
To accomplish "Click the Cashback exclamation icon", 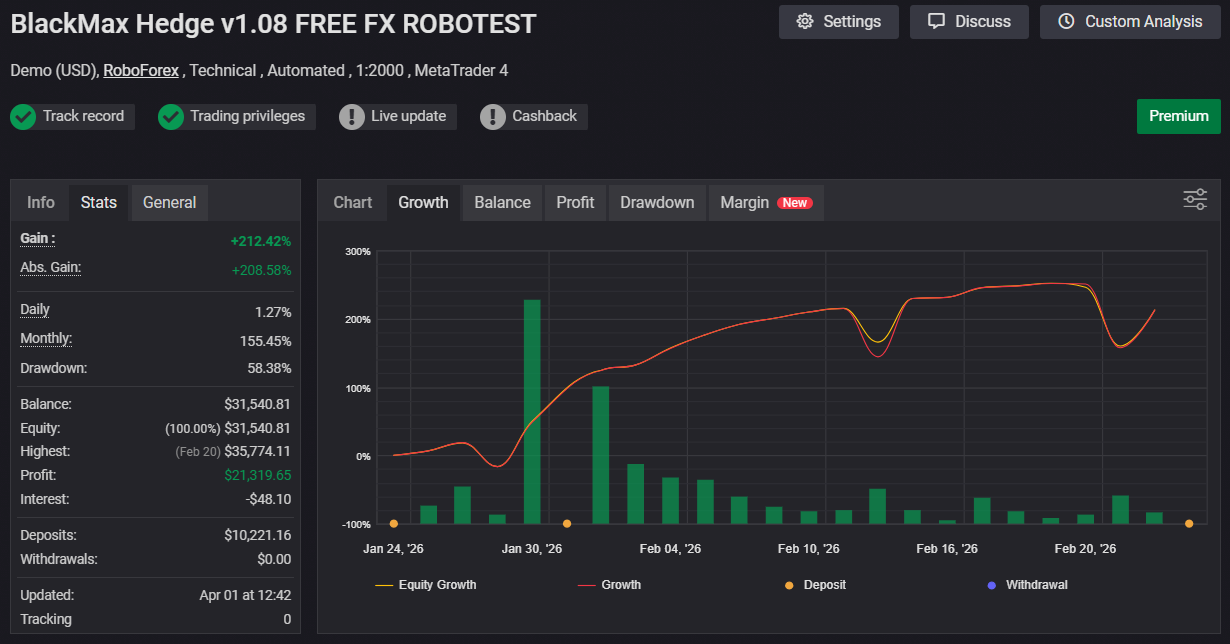I will click(493, 117).
